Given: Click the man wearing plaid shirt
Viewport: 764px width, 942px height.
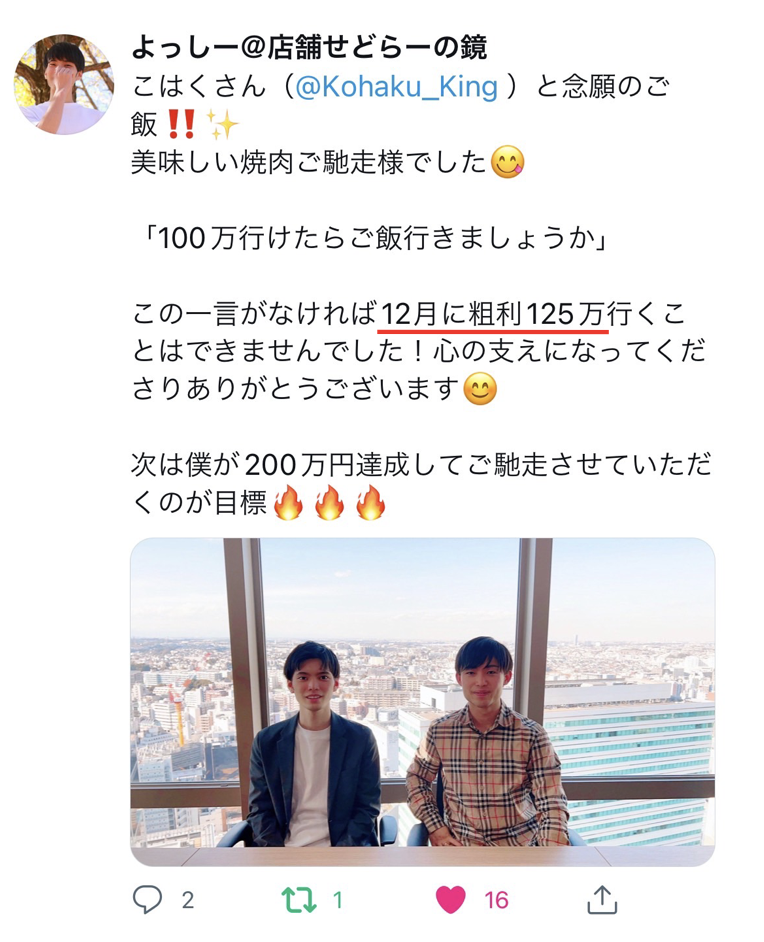Looking at the screenshot, I should 487,742.
